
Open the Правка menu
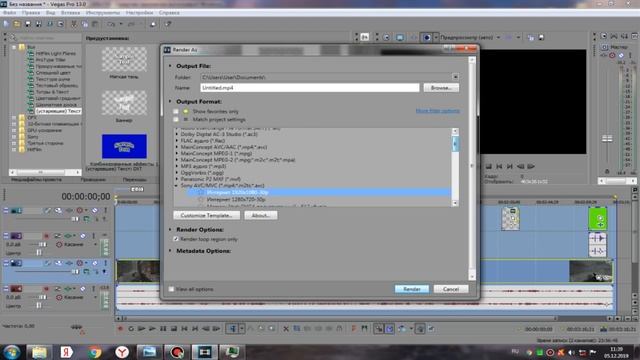31,13
